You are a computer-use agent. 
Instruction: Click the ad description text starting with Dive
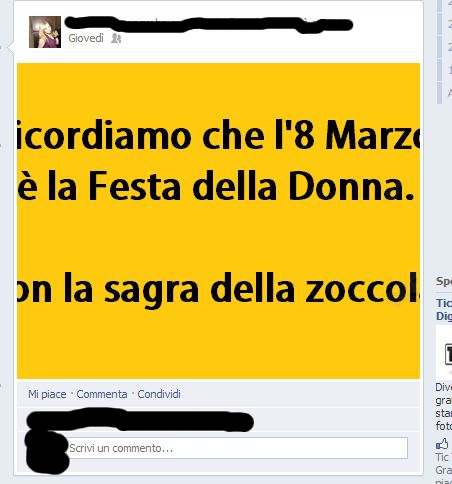tap(444, 407)
